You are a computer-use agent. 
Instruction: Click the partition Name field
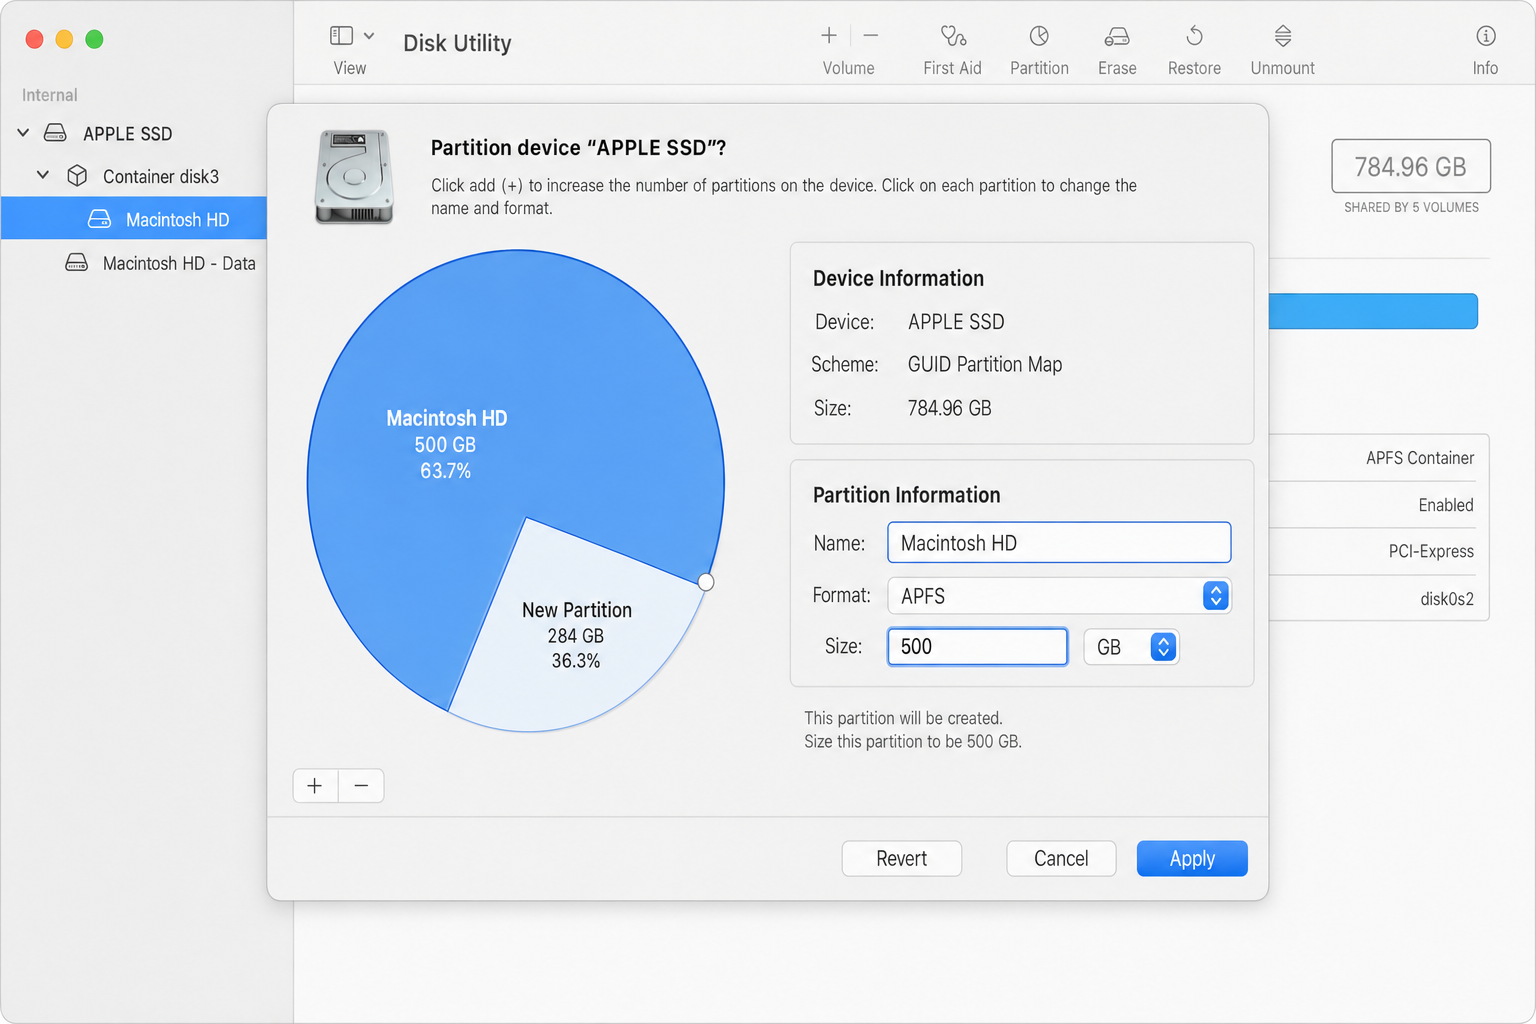tap(1059, 543)
